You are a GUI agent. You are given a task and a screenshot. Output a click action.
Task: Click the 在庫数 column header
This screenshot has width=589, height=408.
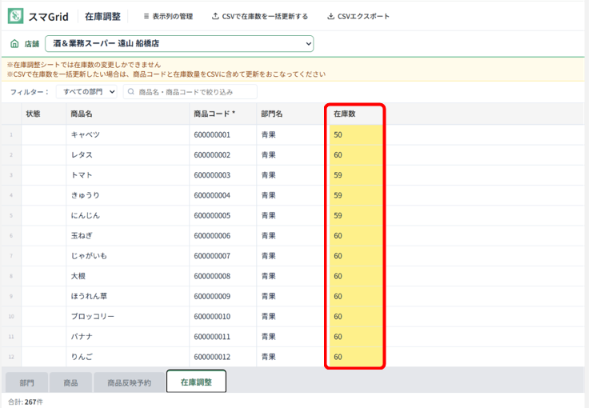pyautogui.click(x=355, y=114)
